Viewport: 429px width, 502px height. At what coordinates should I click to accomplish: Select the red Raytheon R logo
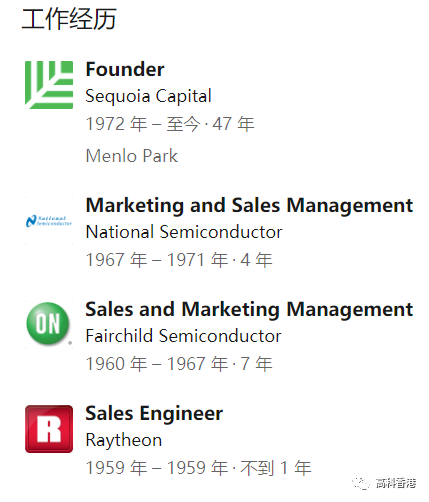coord(49,429)
